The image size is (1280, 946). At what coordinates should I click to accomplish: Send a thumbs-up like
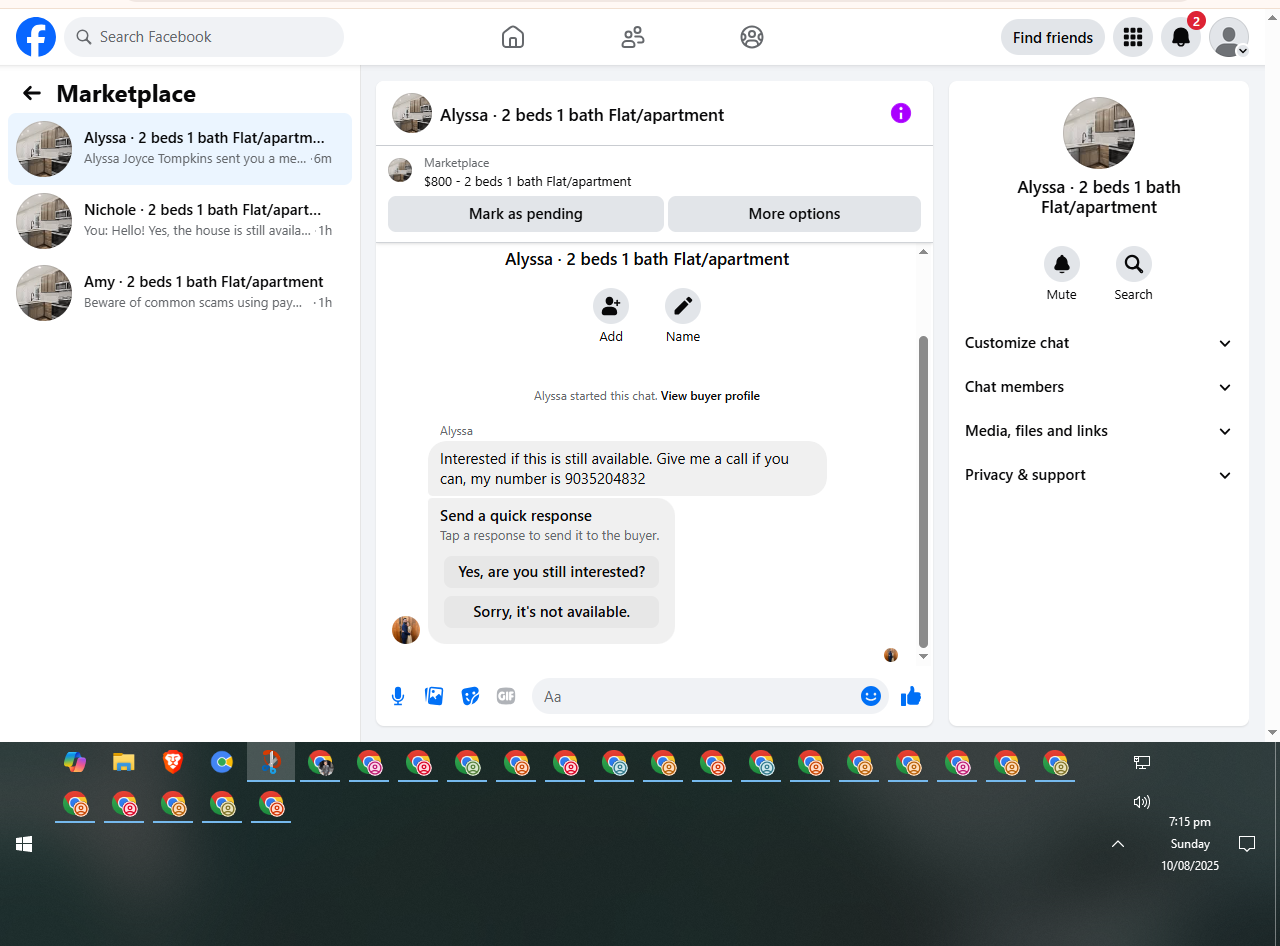[911, 696]
